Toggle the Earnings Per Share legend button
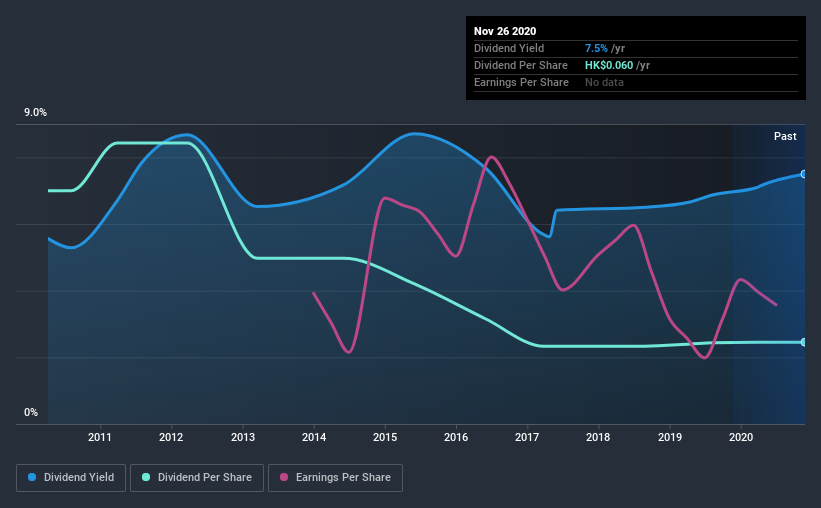This screenshot has height=508, width=821. point(335,478)
